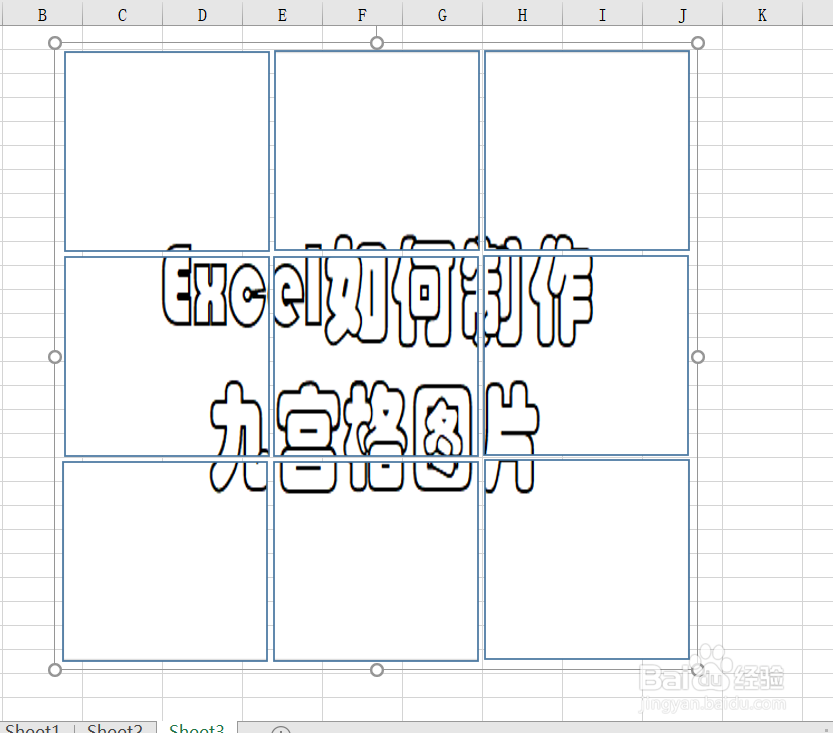Click the bottom-left corner sizing handle
This screenshot has width=833, height=733.
pos(55,670)
